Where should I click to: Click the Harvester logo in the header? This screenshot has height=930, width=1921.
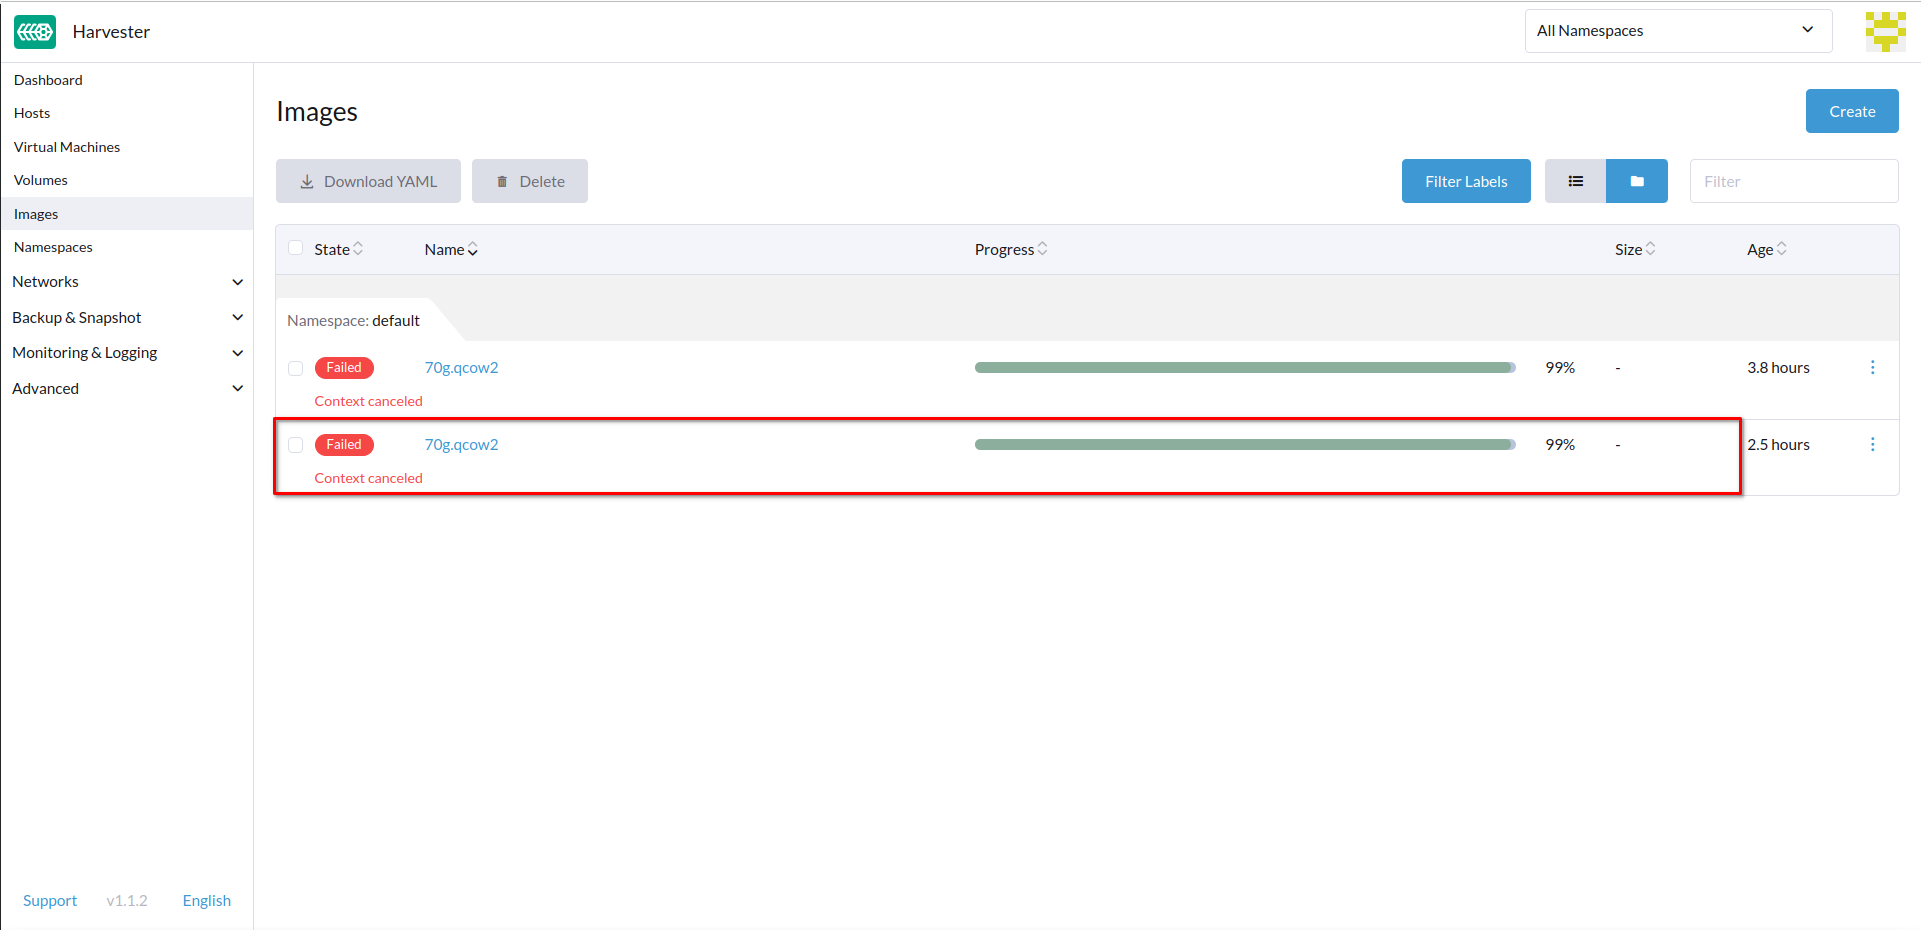(x=34, y=31)
